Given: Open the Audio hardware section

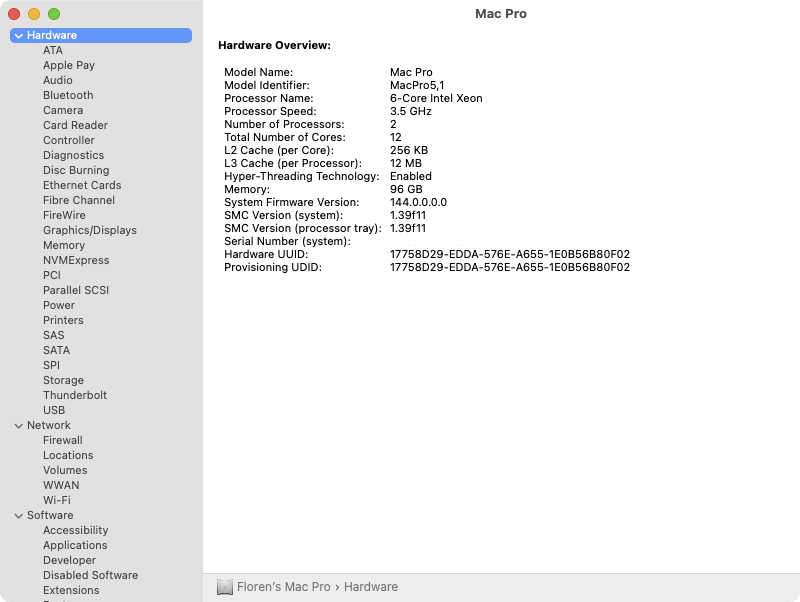Looking at the screenshot, I should (58, 80).
